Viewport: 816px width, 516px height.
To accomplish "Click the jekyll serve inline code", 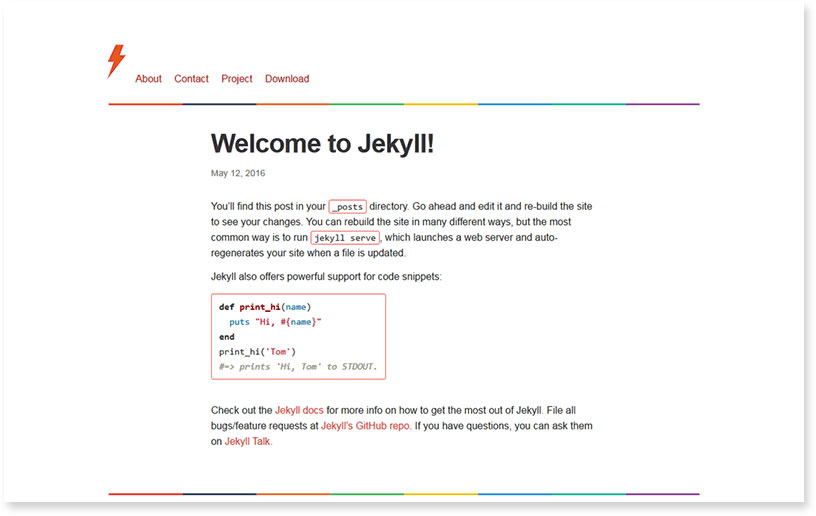I will tap(345, 238).
